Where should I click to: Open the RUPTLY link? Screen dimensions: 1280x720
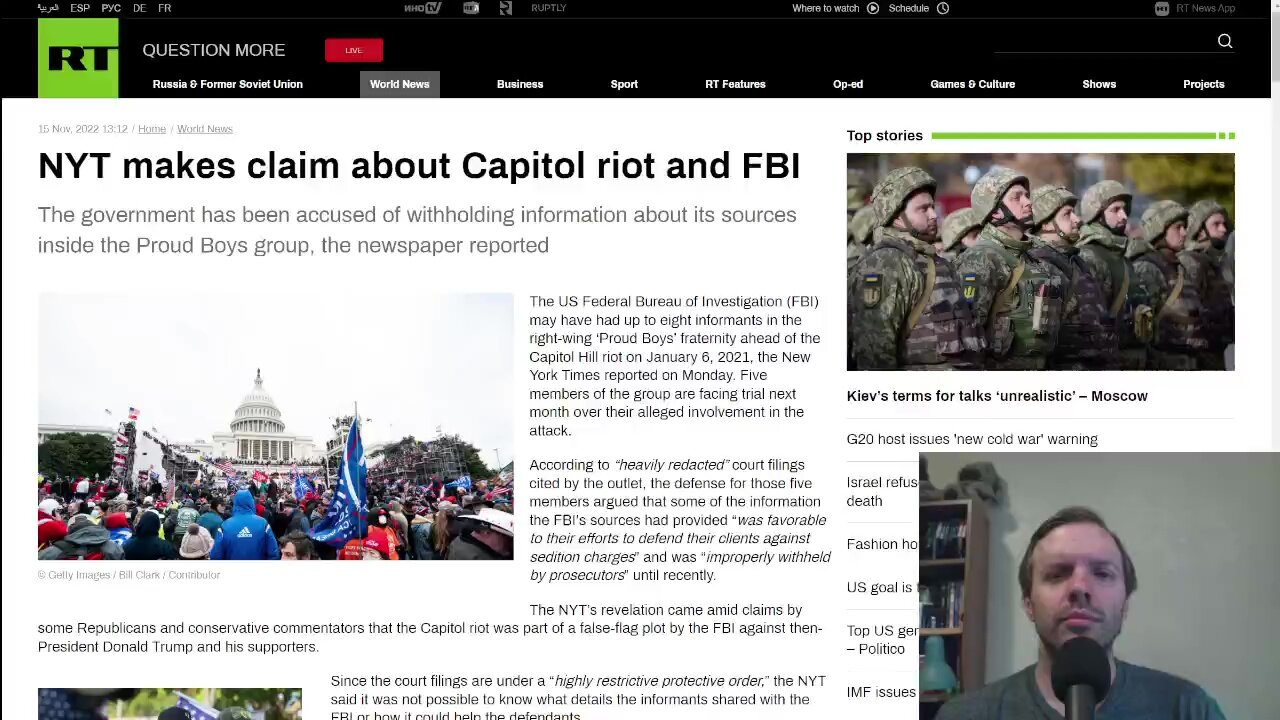point(549,8)
